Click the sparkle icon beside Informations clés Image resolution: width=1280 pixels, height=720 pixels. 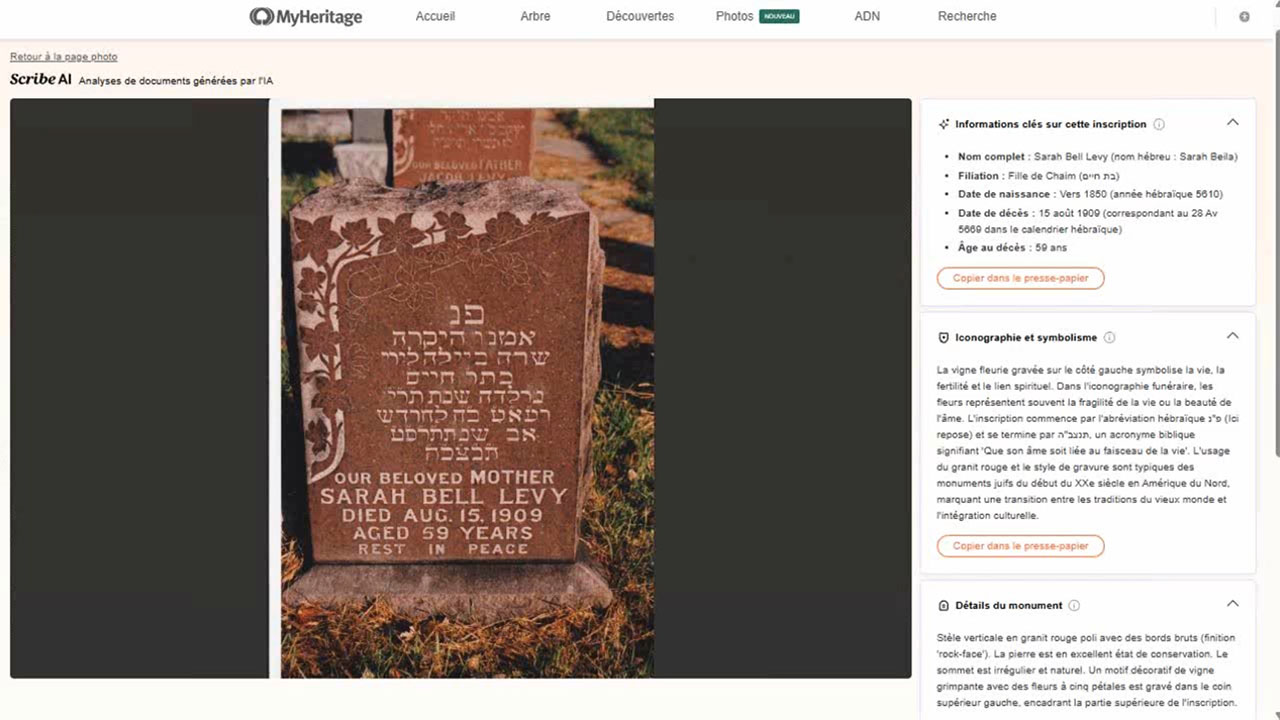coord(943,123)
